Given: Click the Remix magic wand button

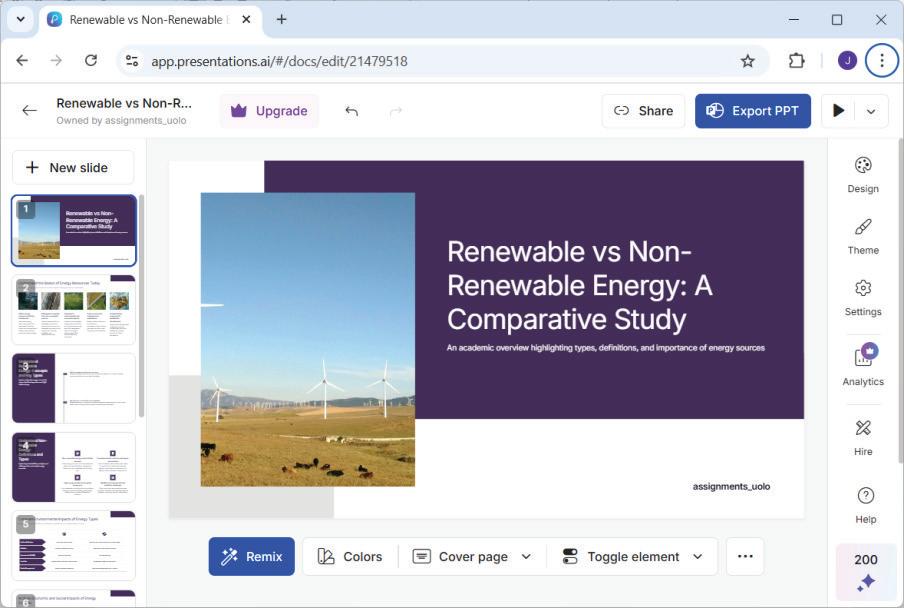Looking at the screenshot, I should (x=251, y=557).
